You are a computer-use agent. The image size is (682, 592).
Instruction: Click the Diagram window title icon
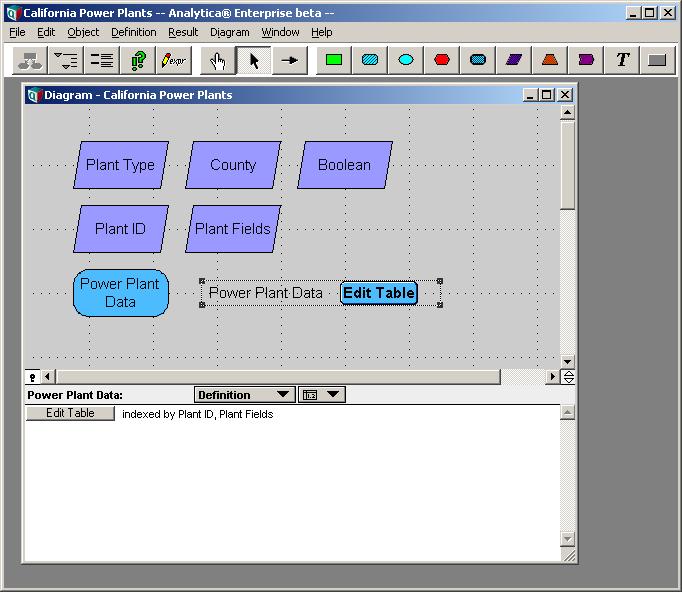pyautogui.click(x=34, y=95)
